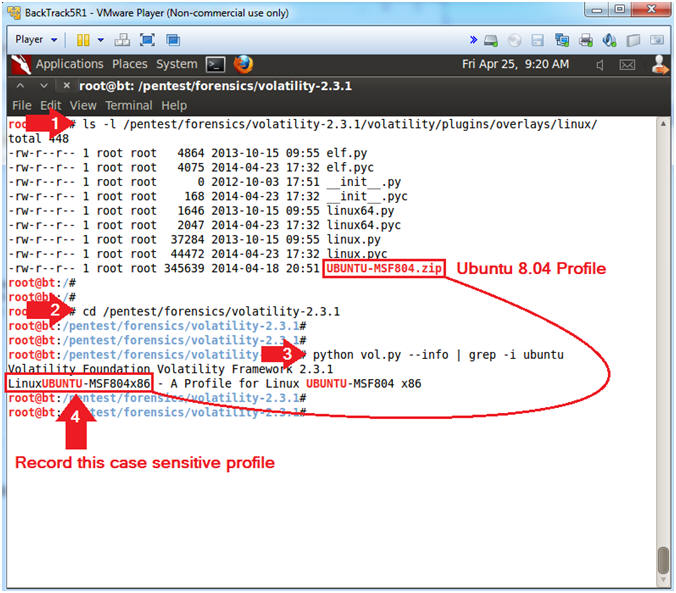Open the terminal File menu
Image resolution: width=676 pixels, height=593 pixels.
click(22, 106)
